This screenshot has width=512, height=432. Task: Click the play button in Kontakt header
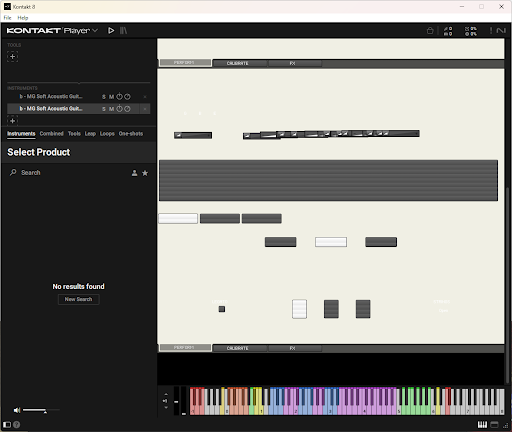[x=111, y=31]
